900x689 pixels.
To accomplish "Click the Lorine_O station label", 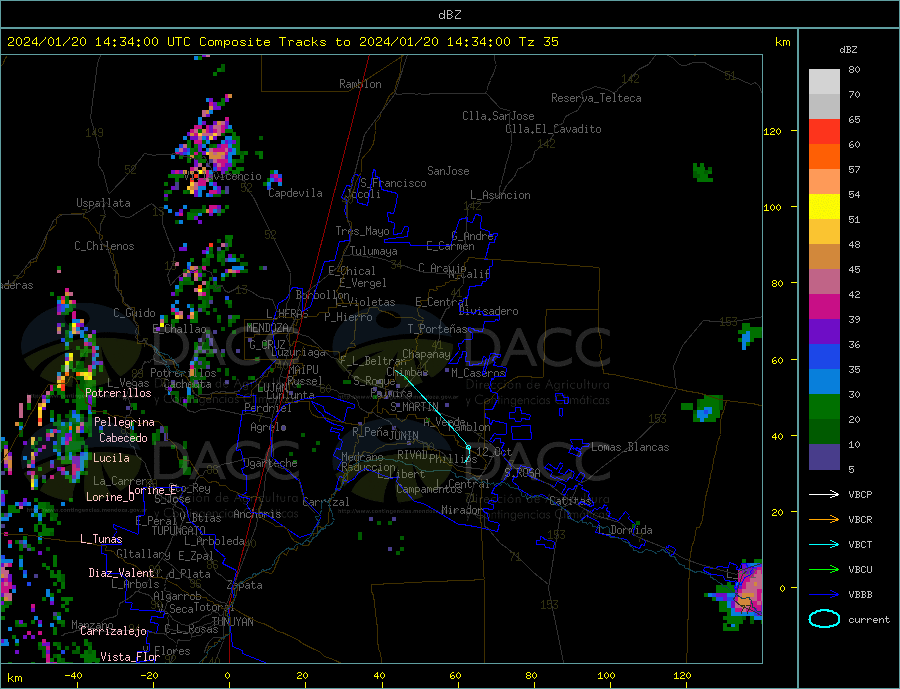I will (110, 497).
